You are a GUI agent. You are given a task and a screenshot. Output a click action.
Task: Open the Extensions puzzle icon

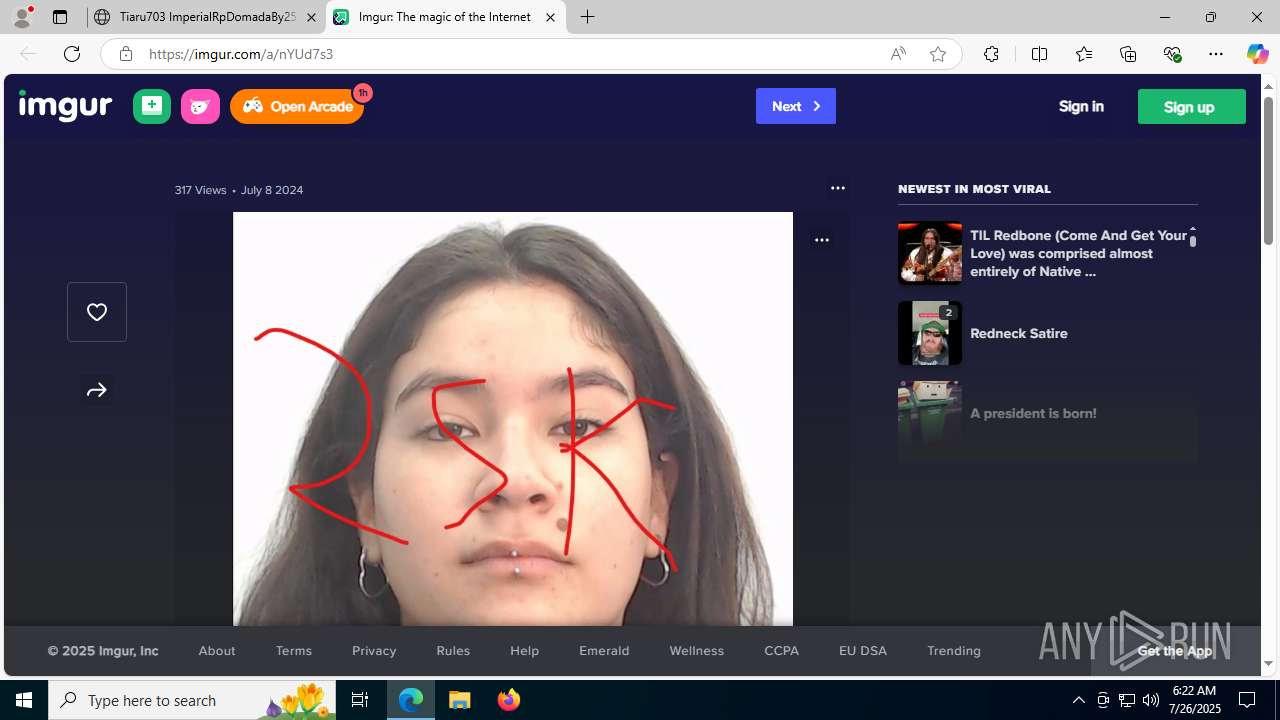(991, 54)
